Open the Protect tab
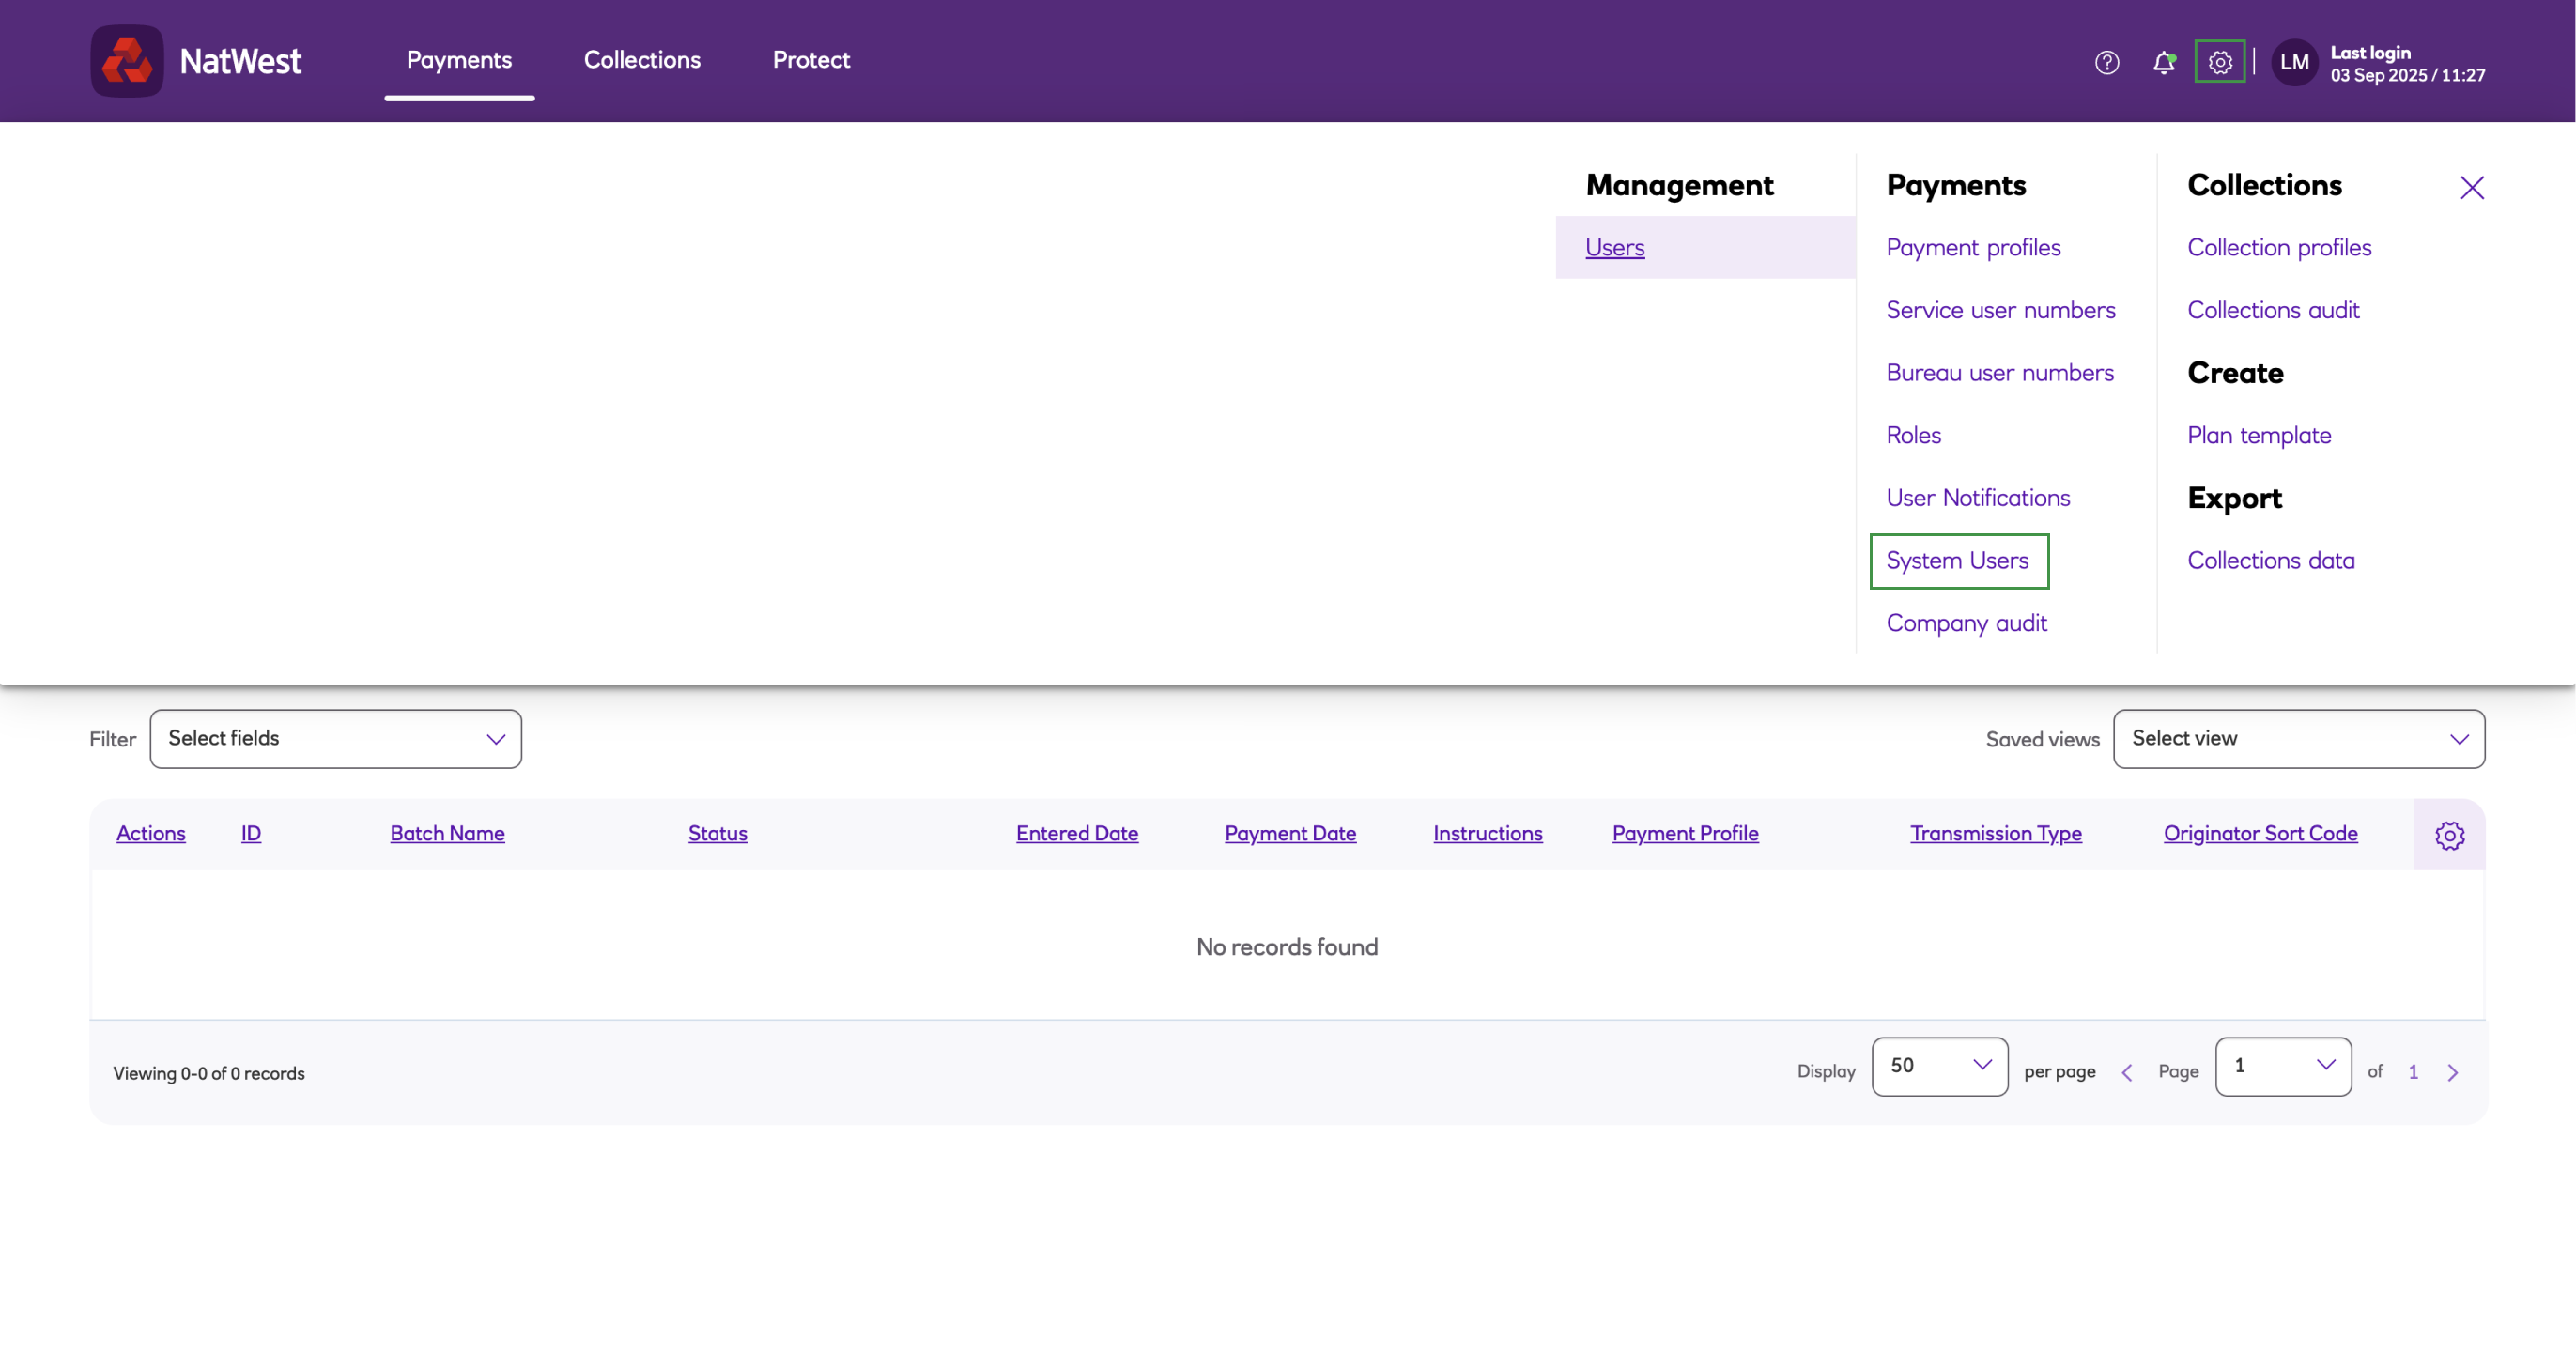 811,60
